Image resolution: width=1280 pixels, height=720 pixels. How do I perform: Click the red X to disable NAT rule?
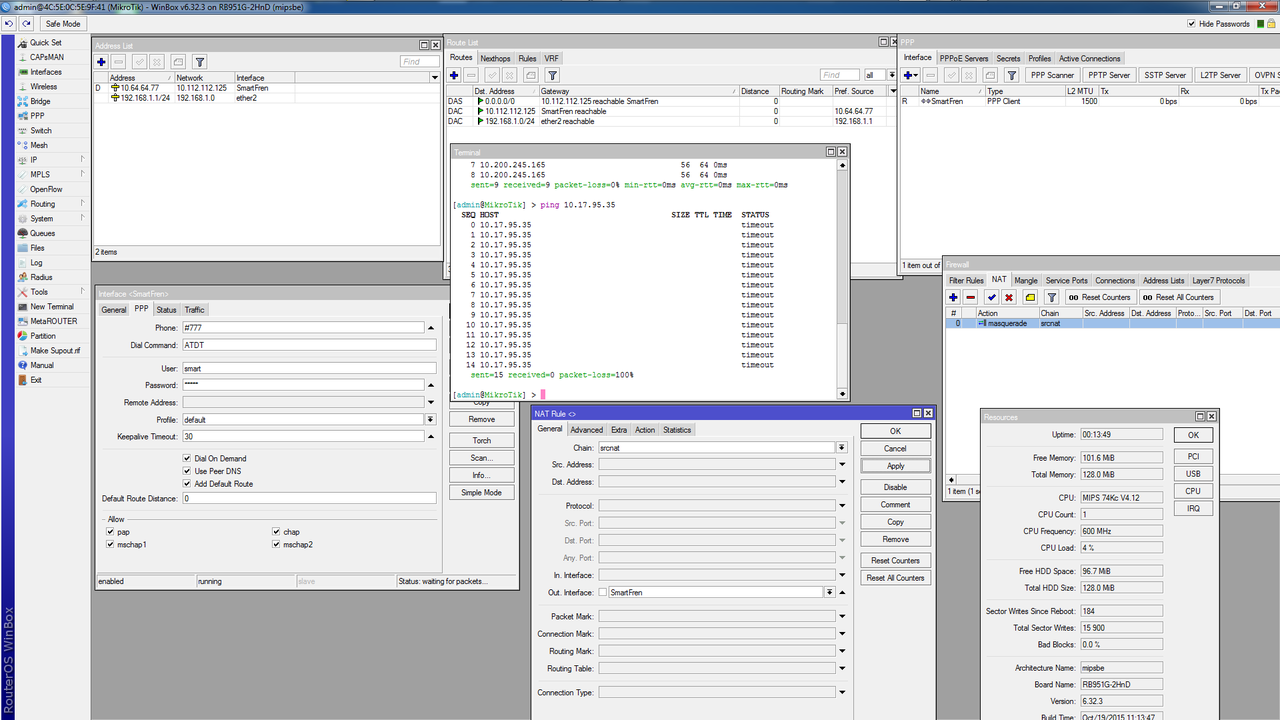(1009, 297)
